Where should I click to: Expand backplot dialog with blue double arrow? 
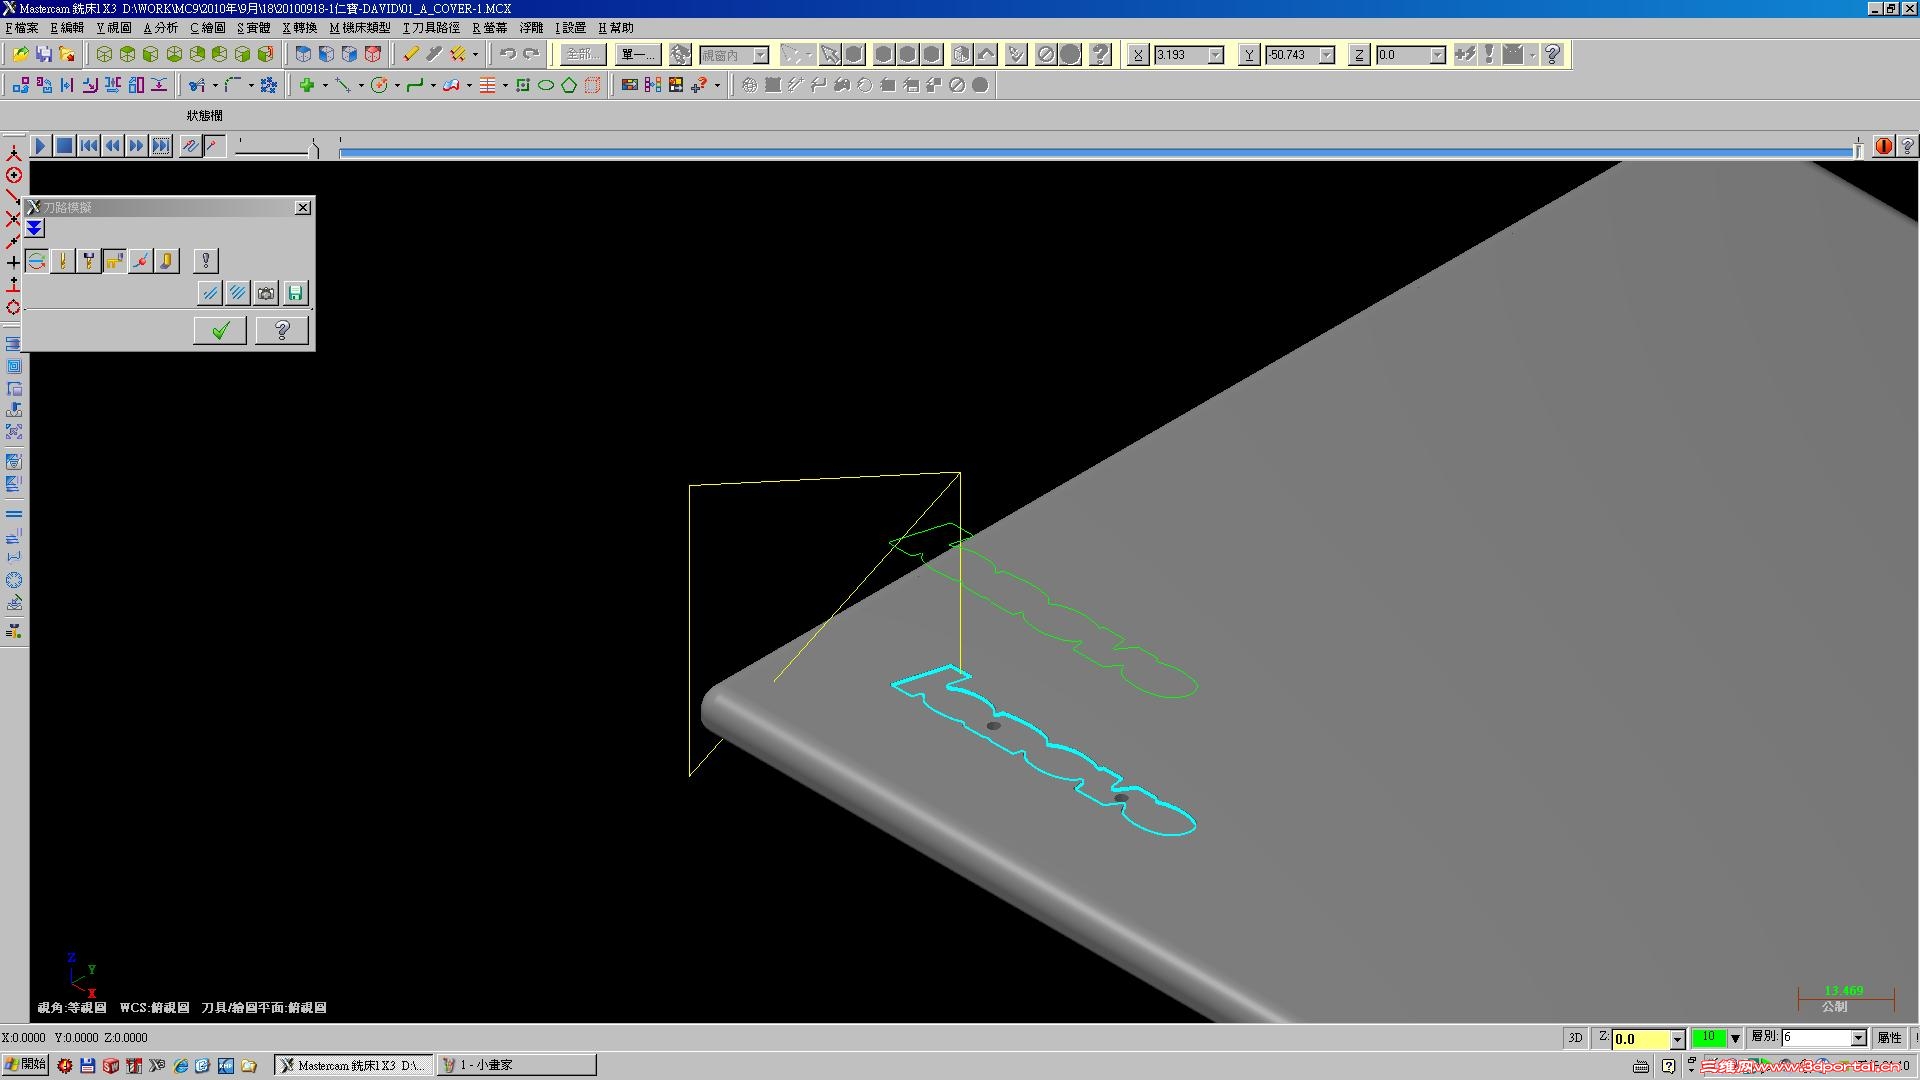pyautogui.click(x=35, y=229)
